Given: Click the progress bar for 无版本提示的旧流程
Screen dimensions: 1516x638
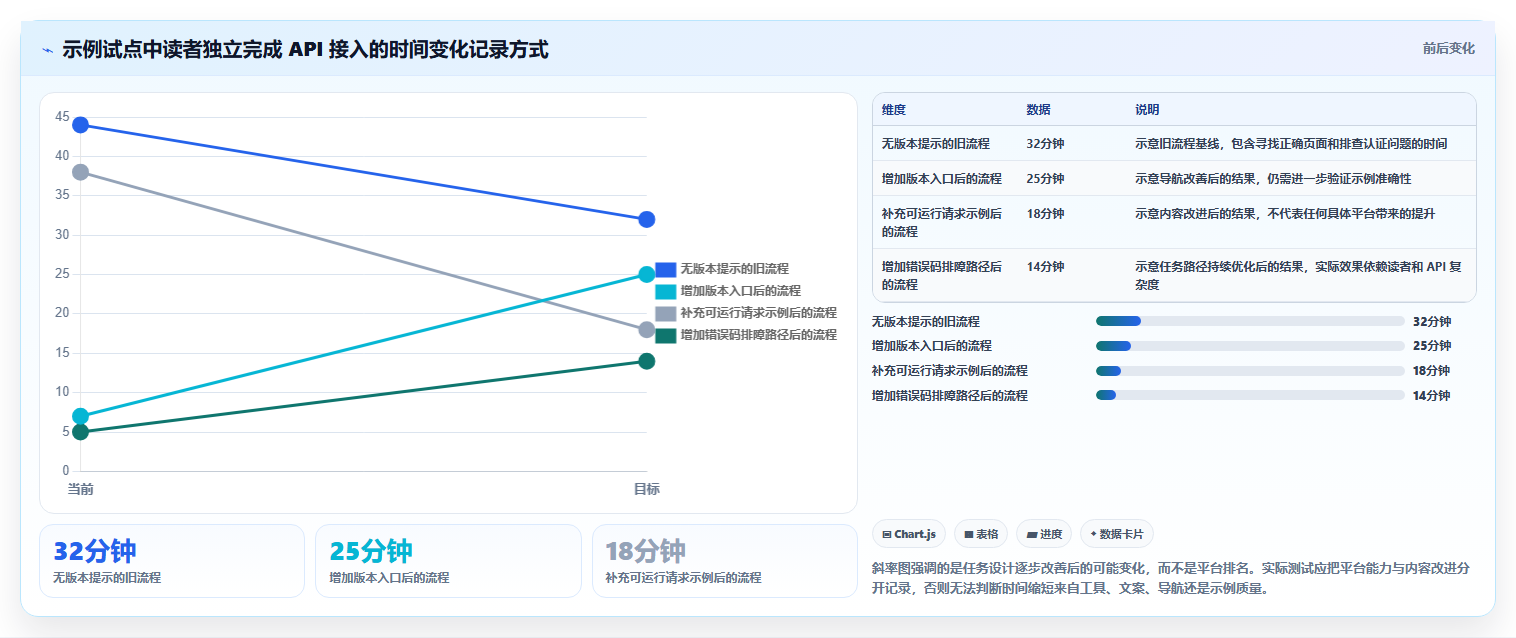Looking at the screenshot, I should coord(1250,321).
